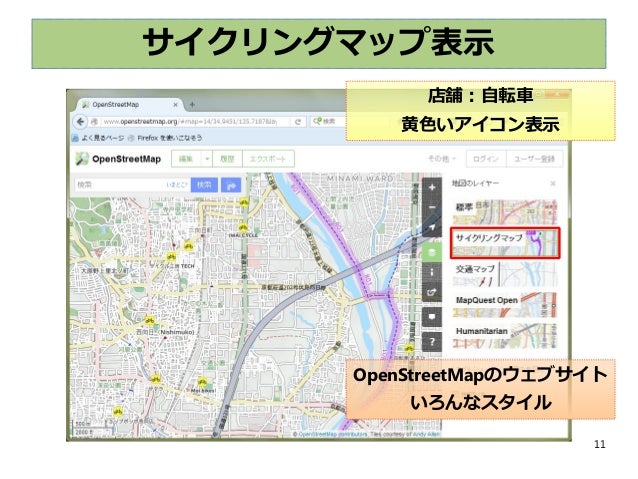The image size is (638, 479).
Task: Show my location with the arrow button
Action: click(432, 227)
